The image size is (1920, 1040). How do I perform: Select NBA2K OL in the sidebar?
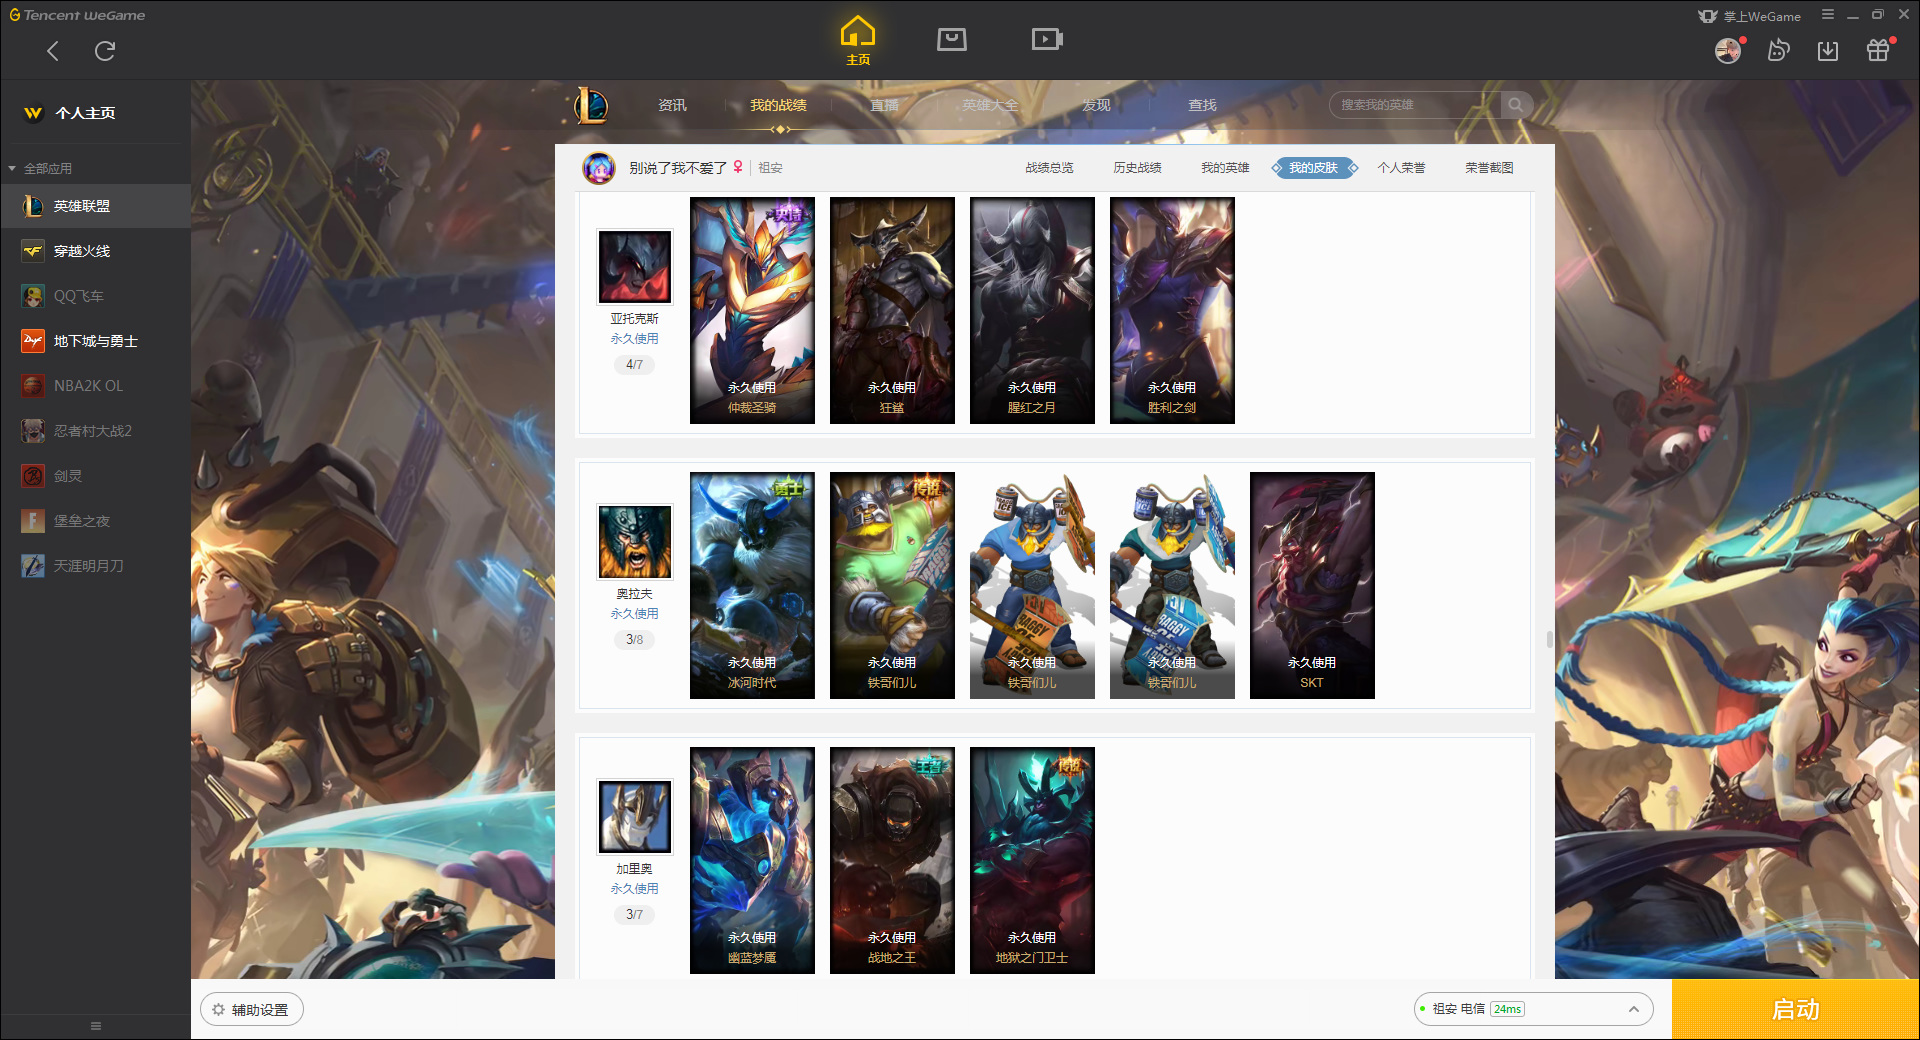pyautogui.click(x=96, y=386)
